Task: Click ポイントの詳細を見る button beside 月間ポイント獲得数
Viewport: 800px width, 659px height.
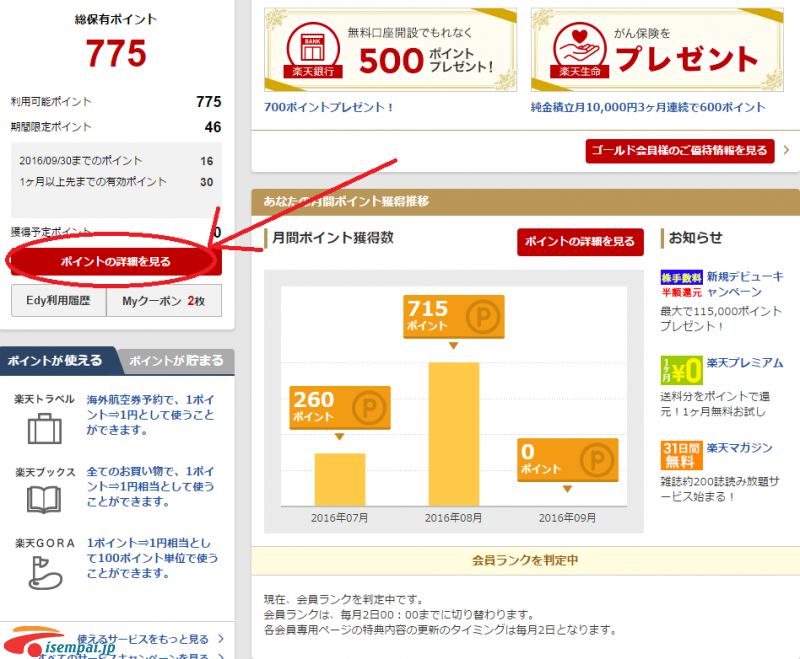Action: (x=580, y=242)
